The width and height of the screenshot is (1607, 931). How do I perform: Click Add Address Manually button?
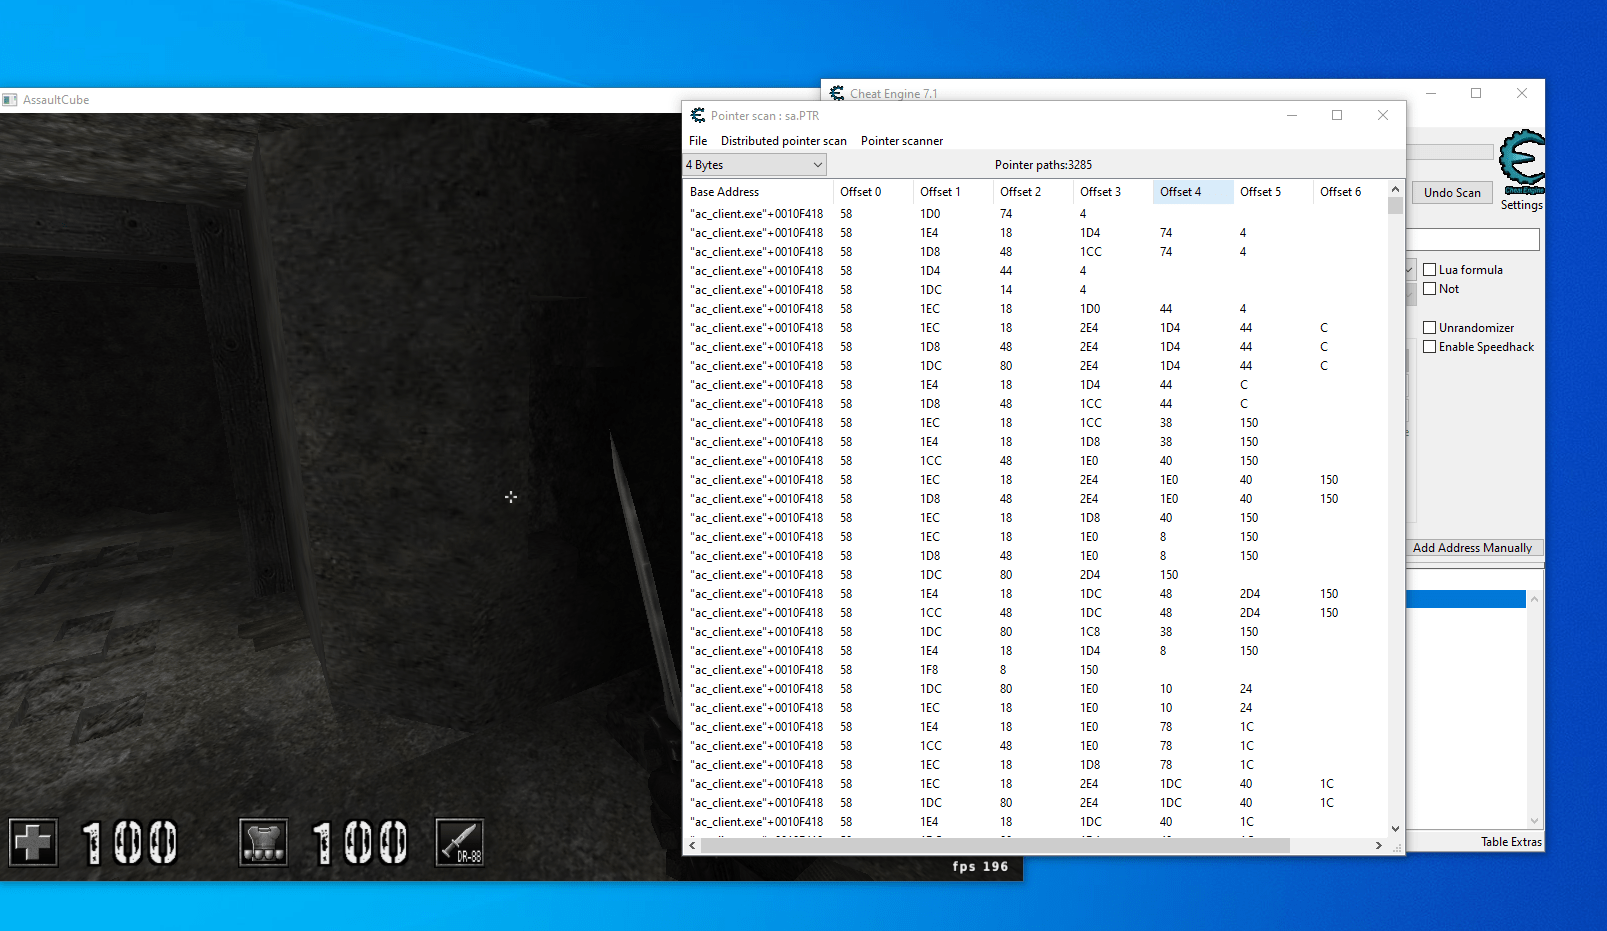(1472, 548)
